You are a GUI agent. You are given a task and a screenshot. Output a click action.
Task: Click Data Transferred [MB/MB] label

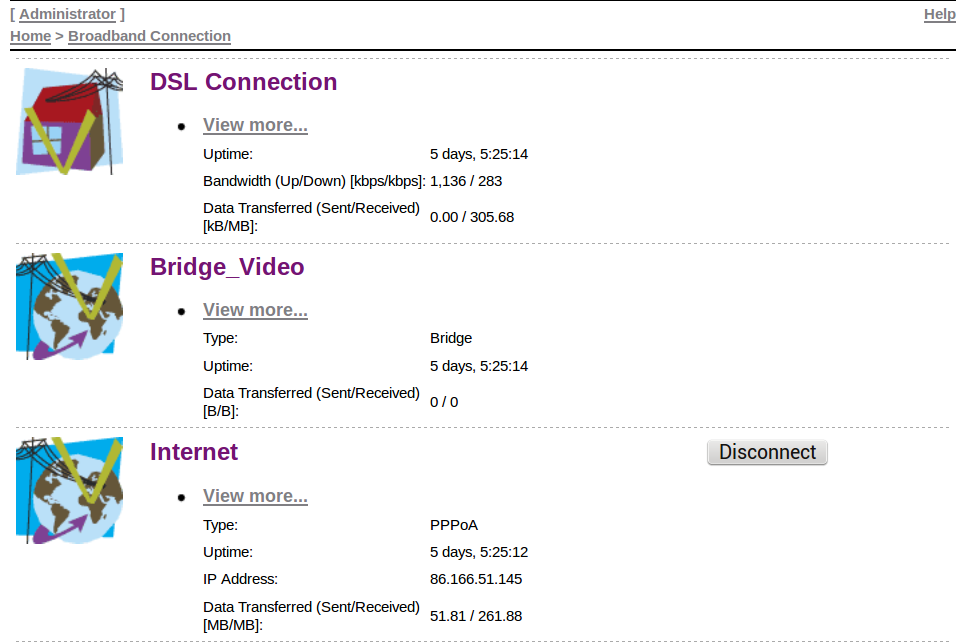[312, 616]
